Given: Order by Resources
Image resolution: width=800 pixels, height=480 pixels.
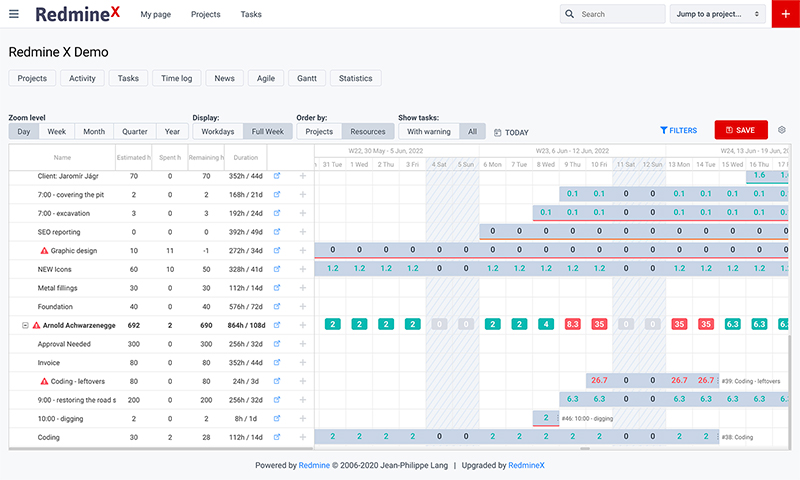Looking at the screenshot, I should point(368,132).
